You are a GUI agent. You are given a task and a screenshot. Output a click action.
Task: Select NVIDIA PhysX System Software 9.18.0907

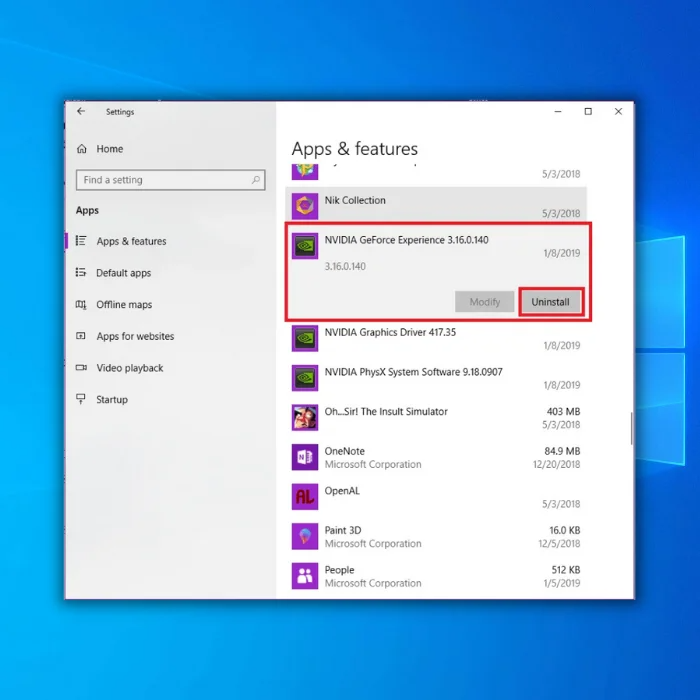coord(413,372)
